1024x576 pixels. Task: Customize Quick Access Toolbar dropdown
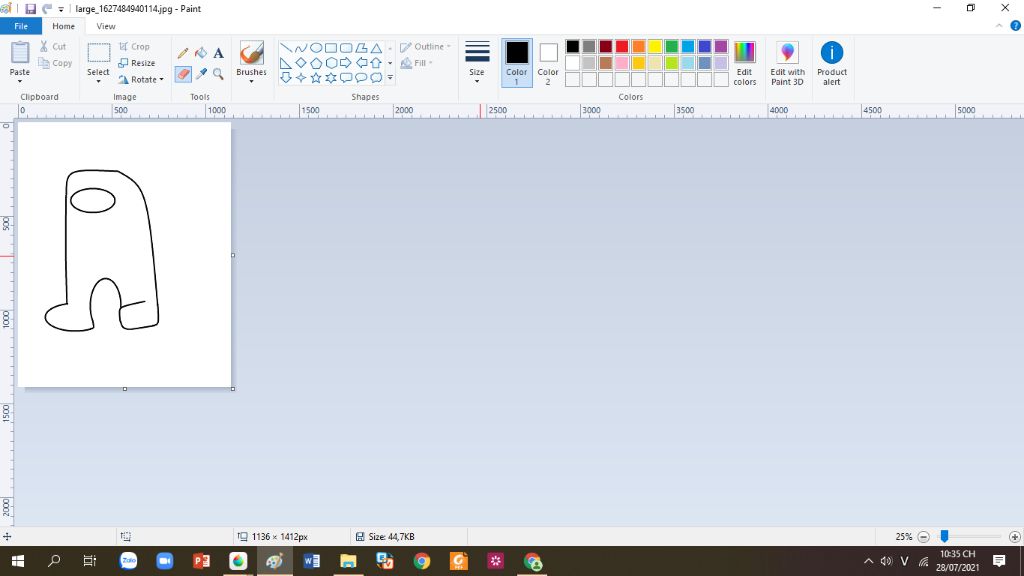click(61, 10)
